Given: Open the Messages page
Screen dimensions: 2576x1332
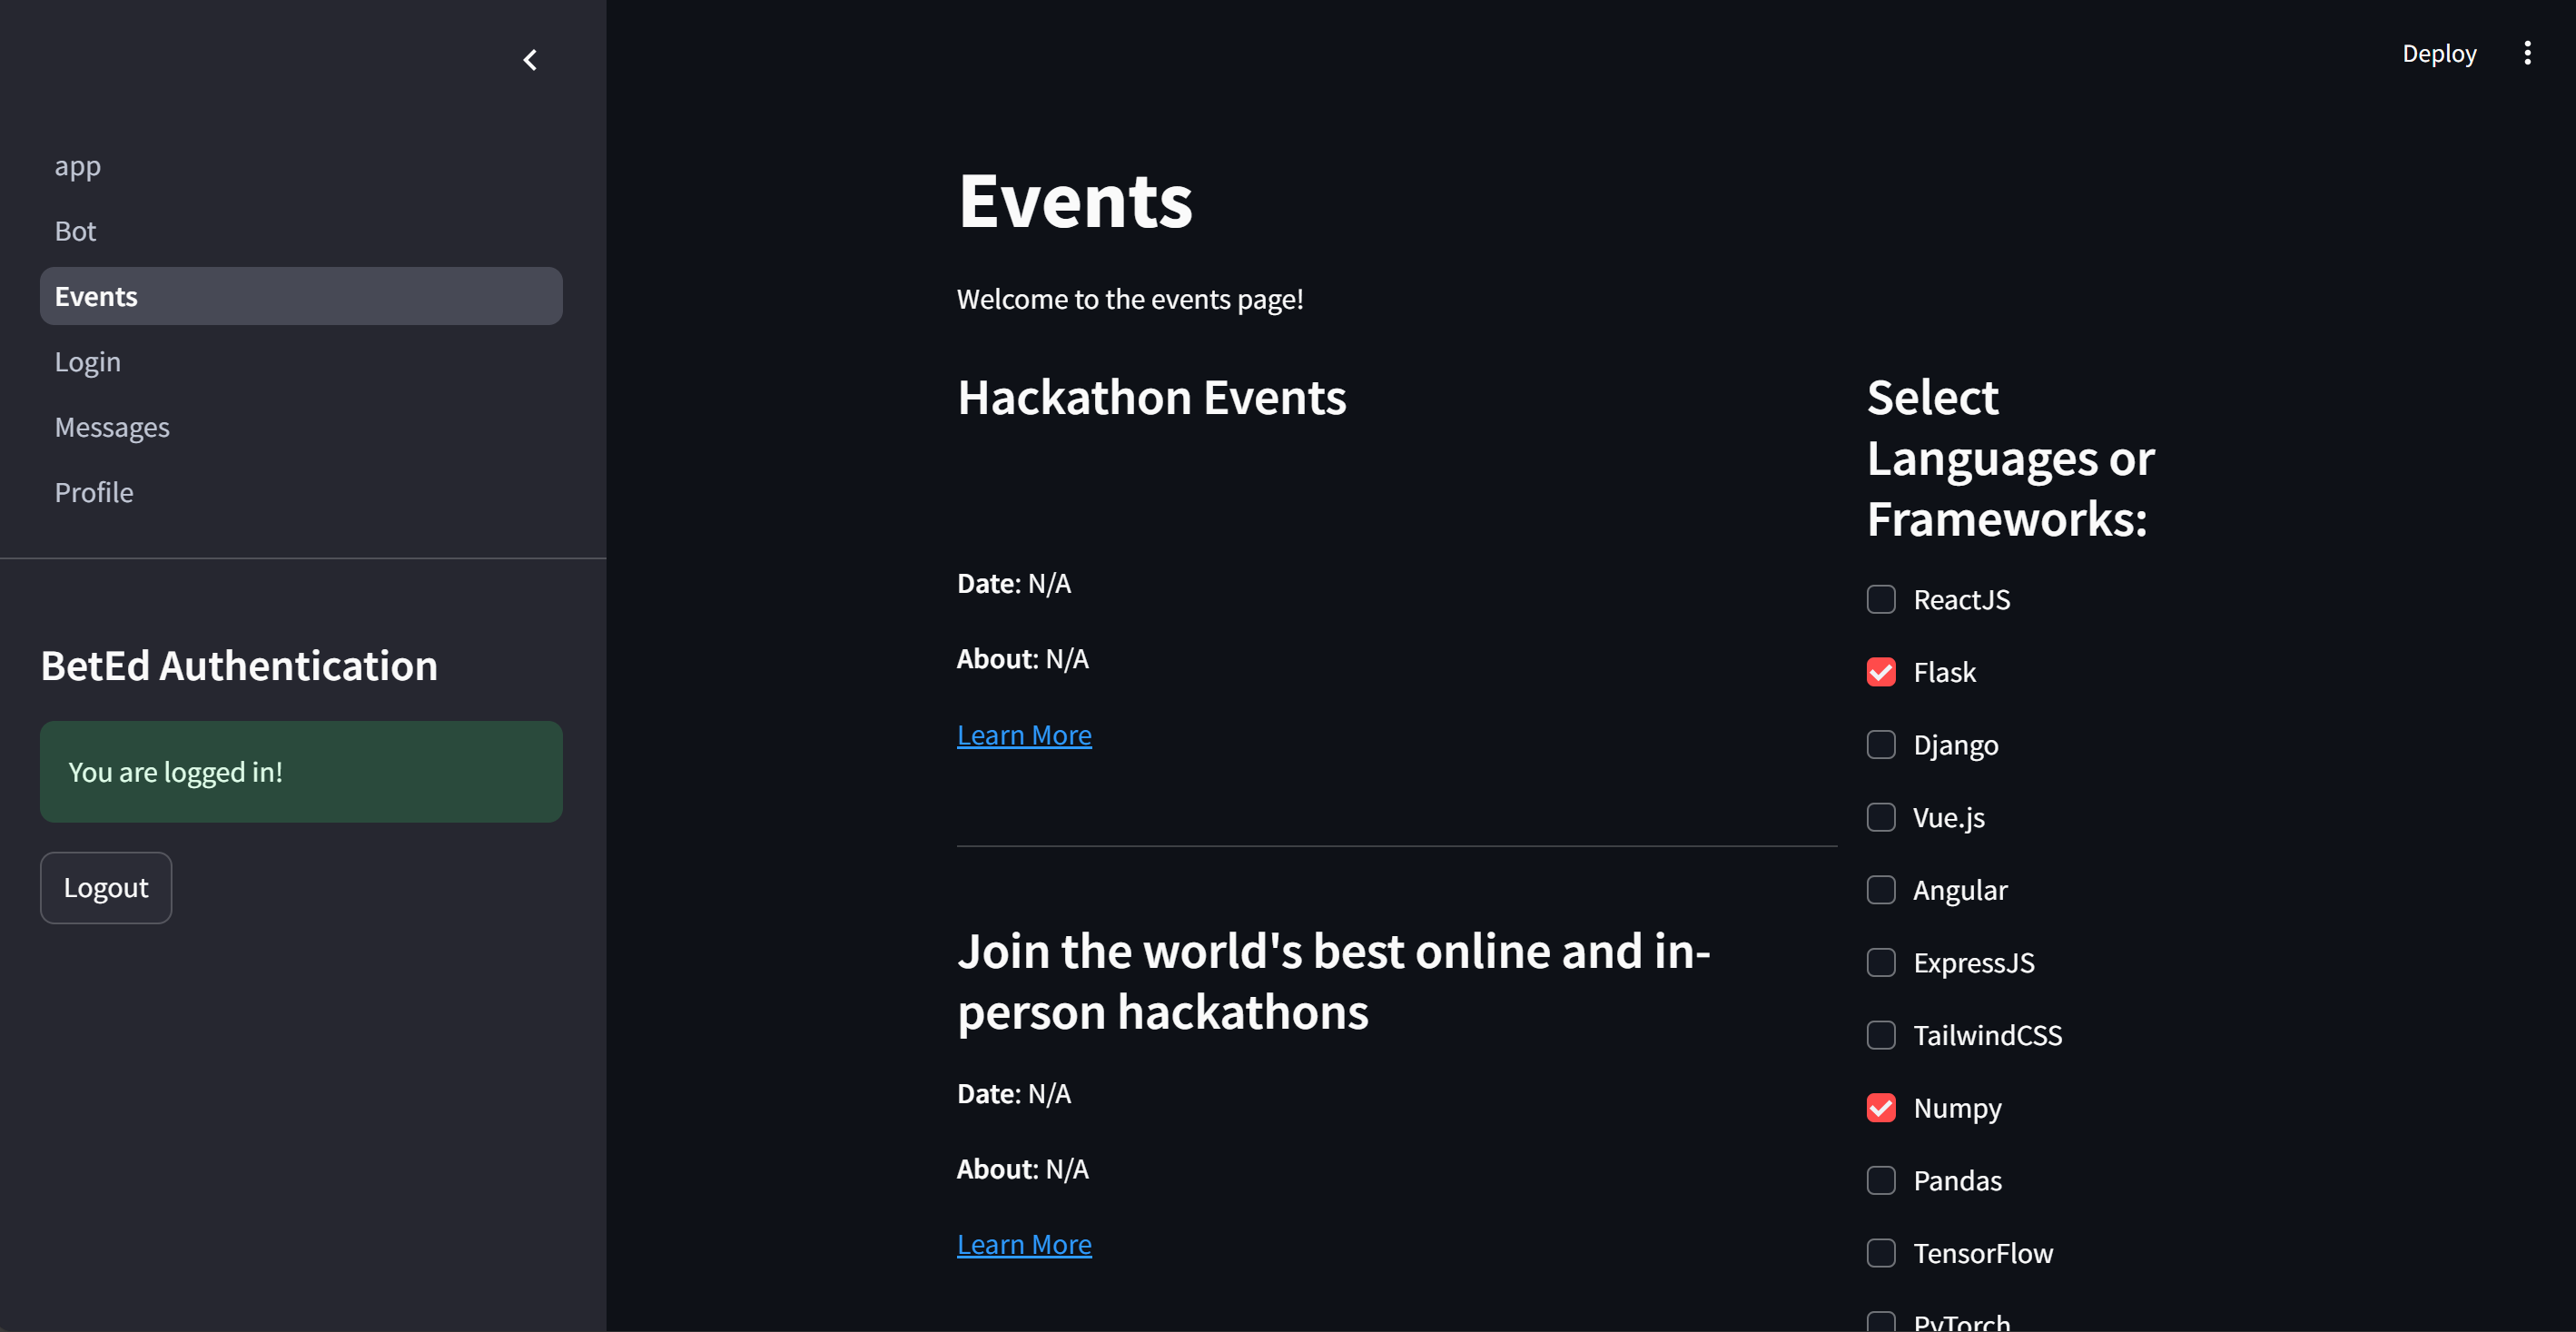Looking at the screenshot, I should [x=112, y=427].
